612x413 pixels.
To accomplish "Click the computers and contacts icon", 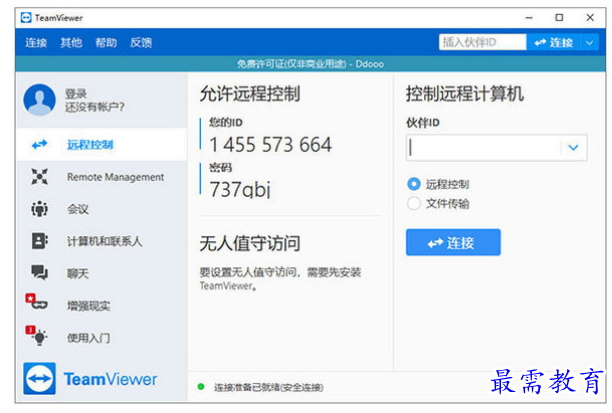I will [x=39, y=241].
